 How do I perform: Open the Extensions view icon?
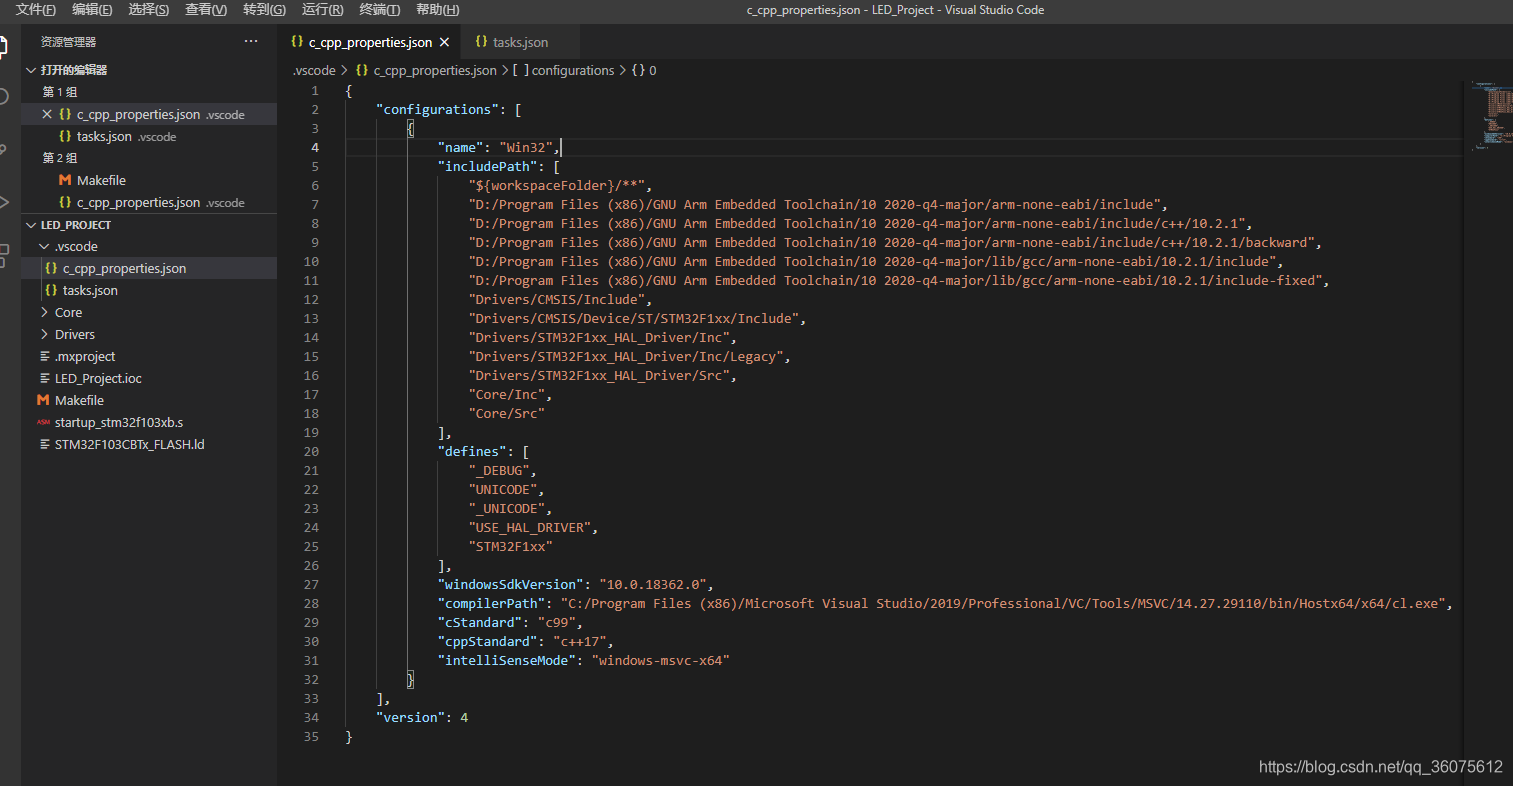coord(4,254)
